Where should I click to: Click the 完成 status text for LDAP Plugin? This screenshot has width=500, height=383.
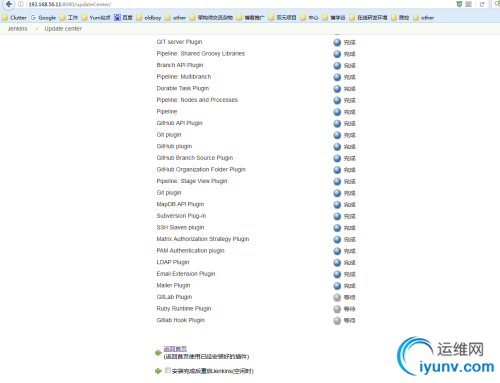(x=350, y=263)
